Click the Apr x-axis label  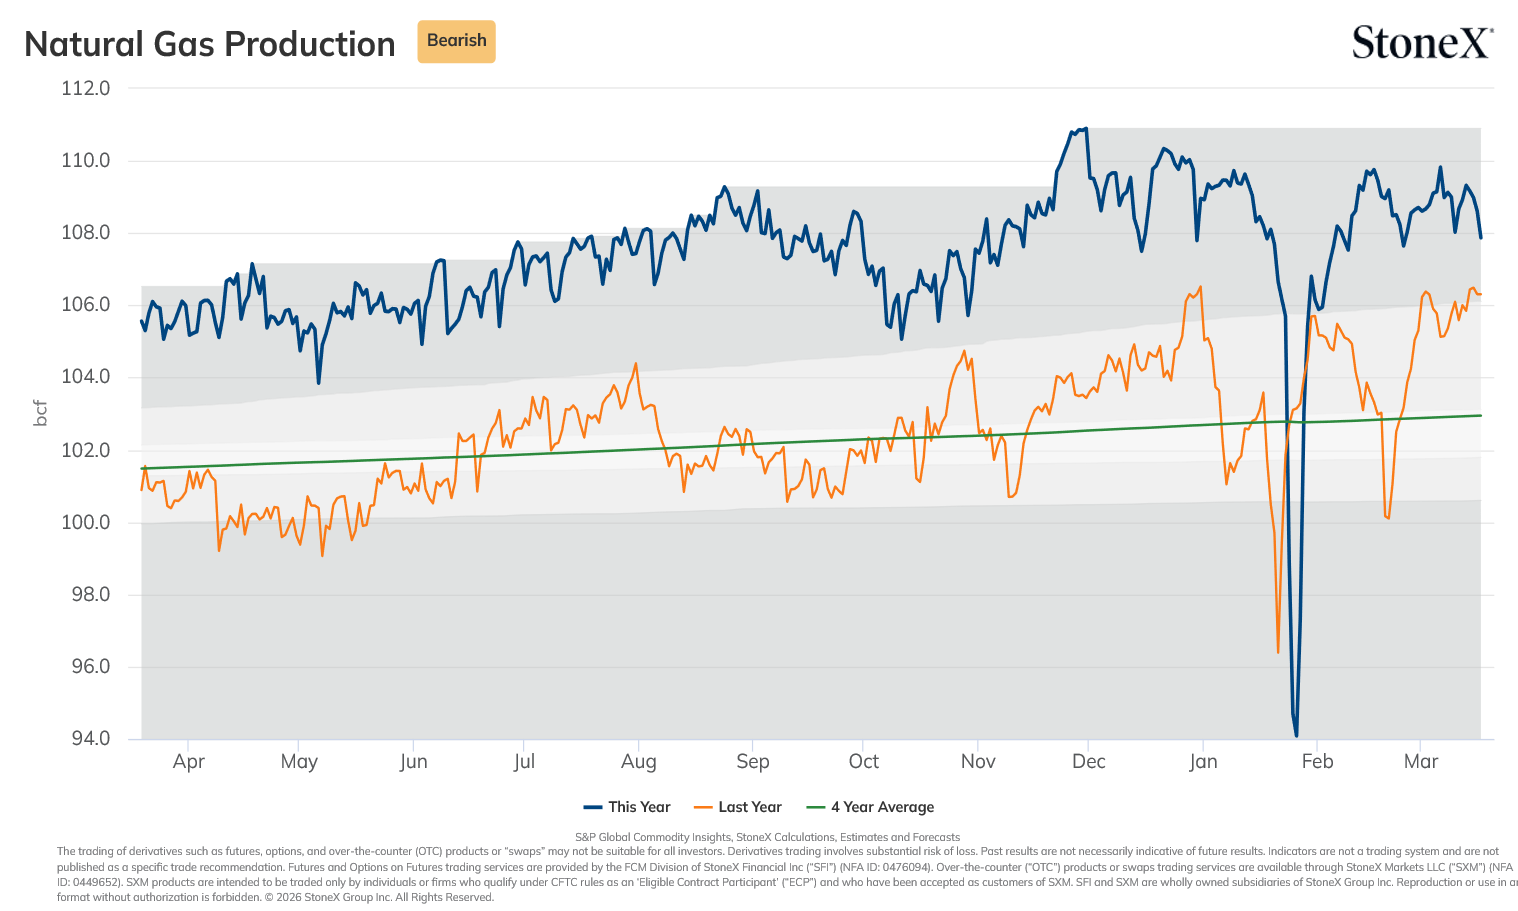click(188, 762)
